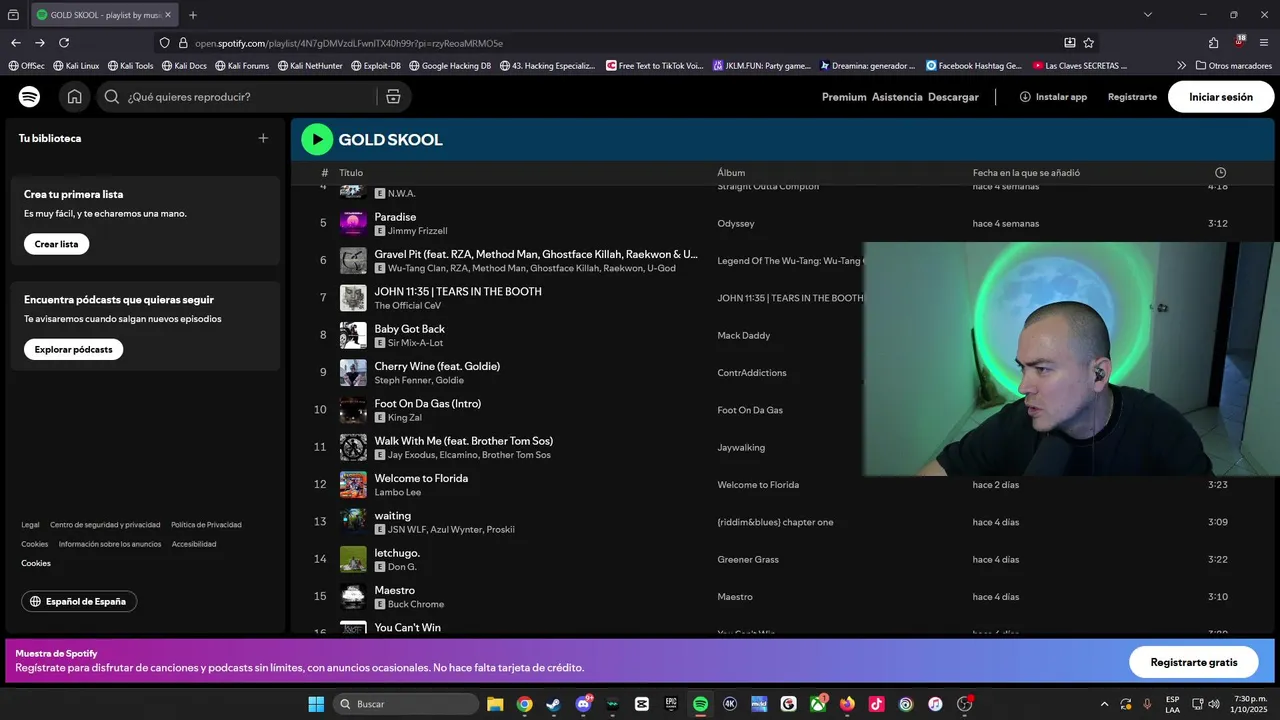Click Explorar pódcasts button

[73, 349]
